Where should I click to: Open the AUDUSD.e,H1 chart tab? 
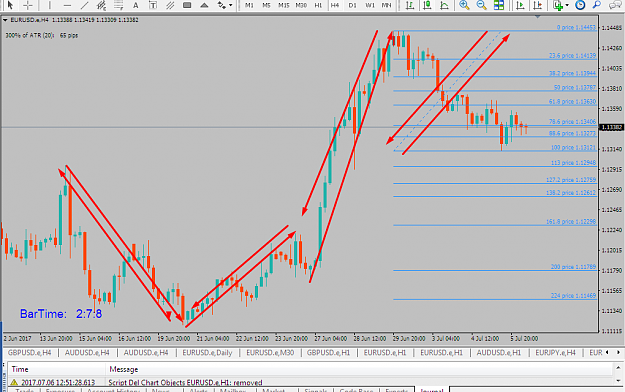(499, 353)
